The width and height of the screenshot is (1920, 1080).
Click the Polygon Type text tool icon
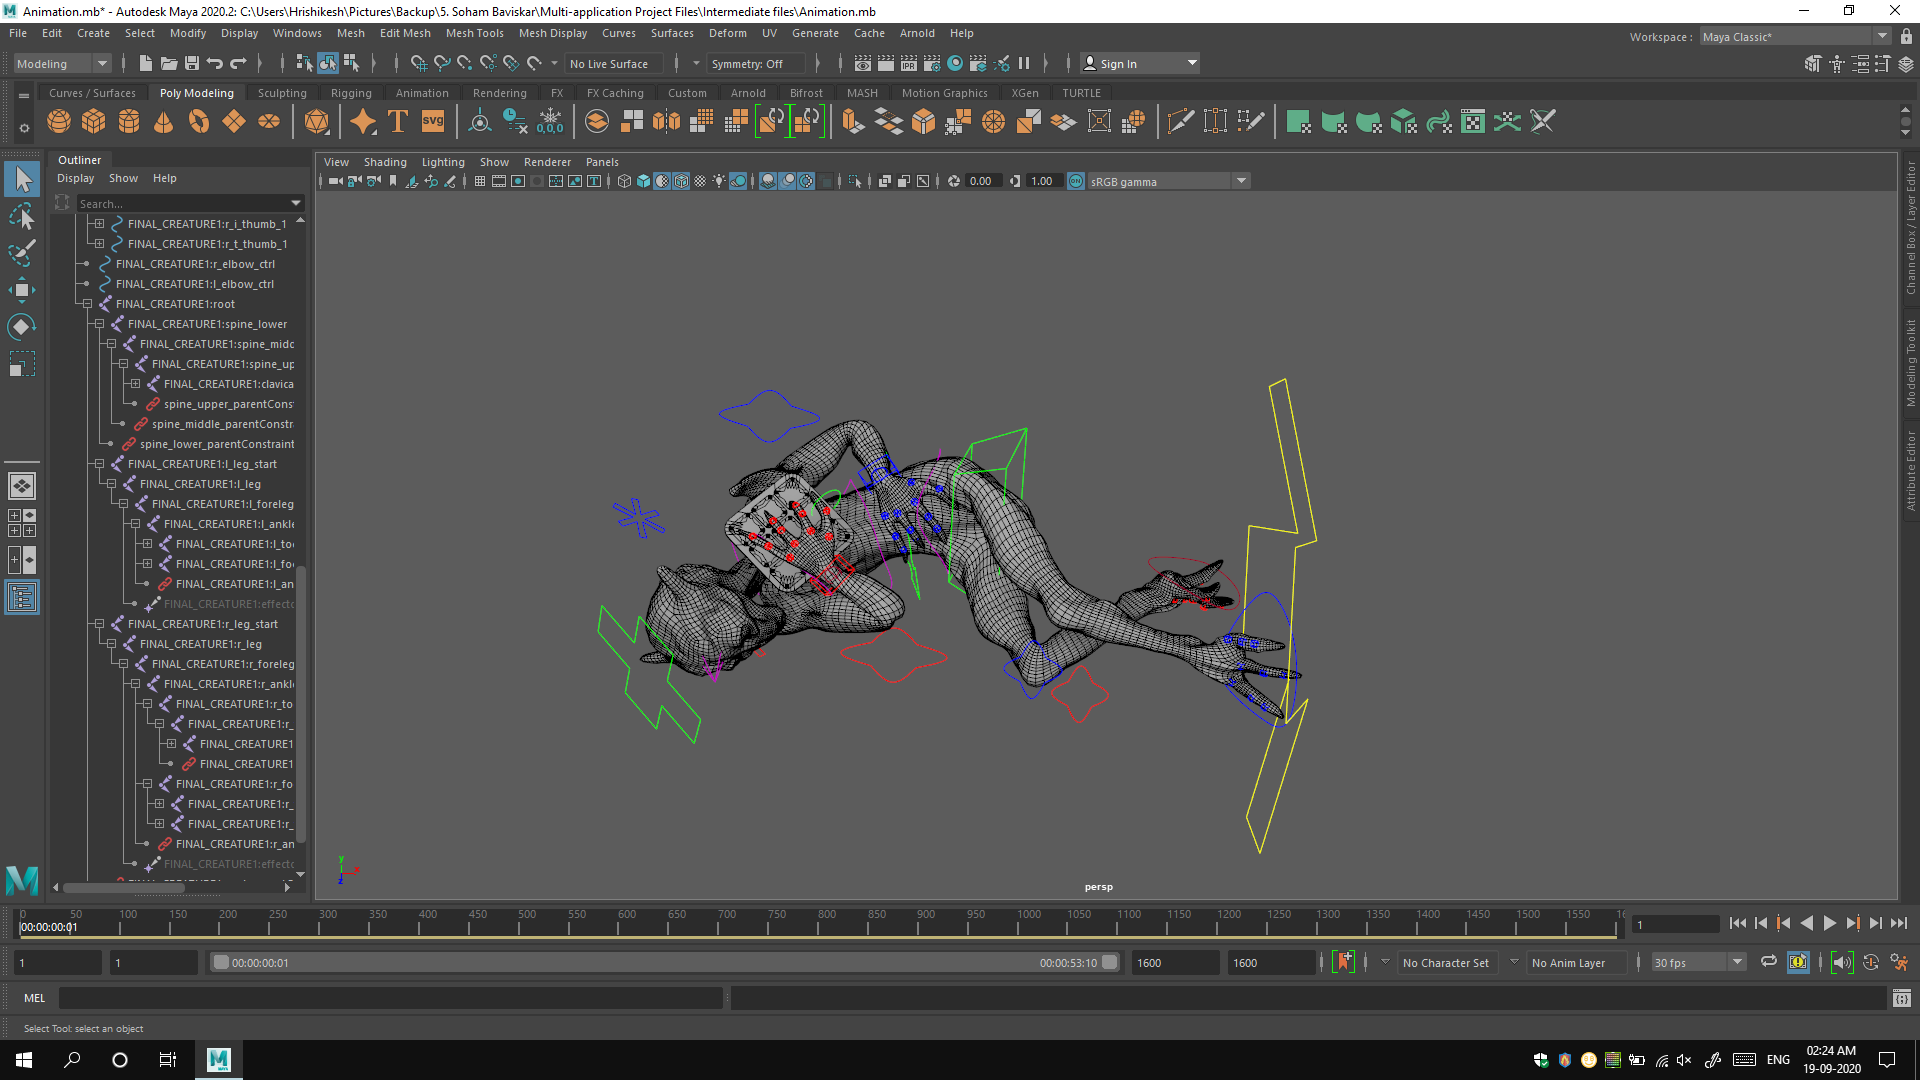click(398, 122)
